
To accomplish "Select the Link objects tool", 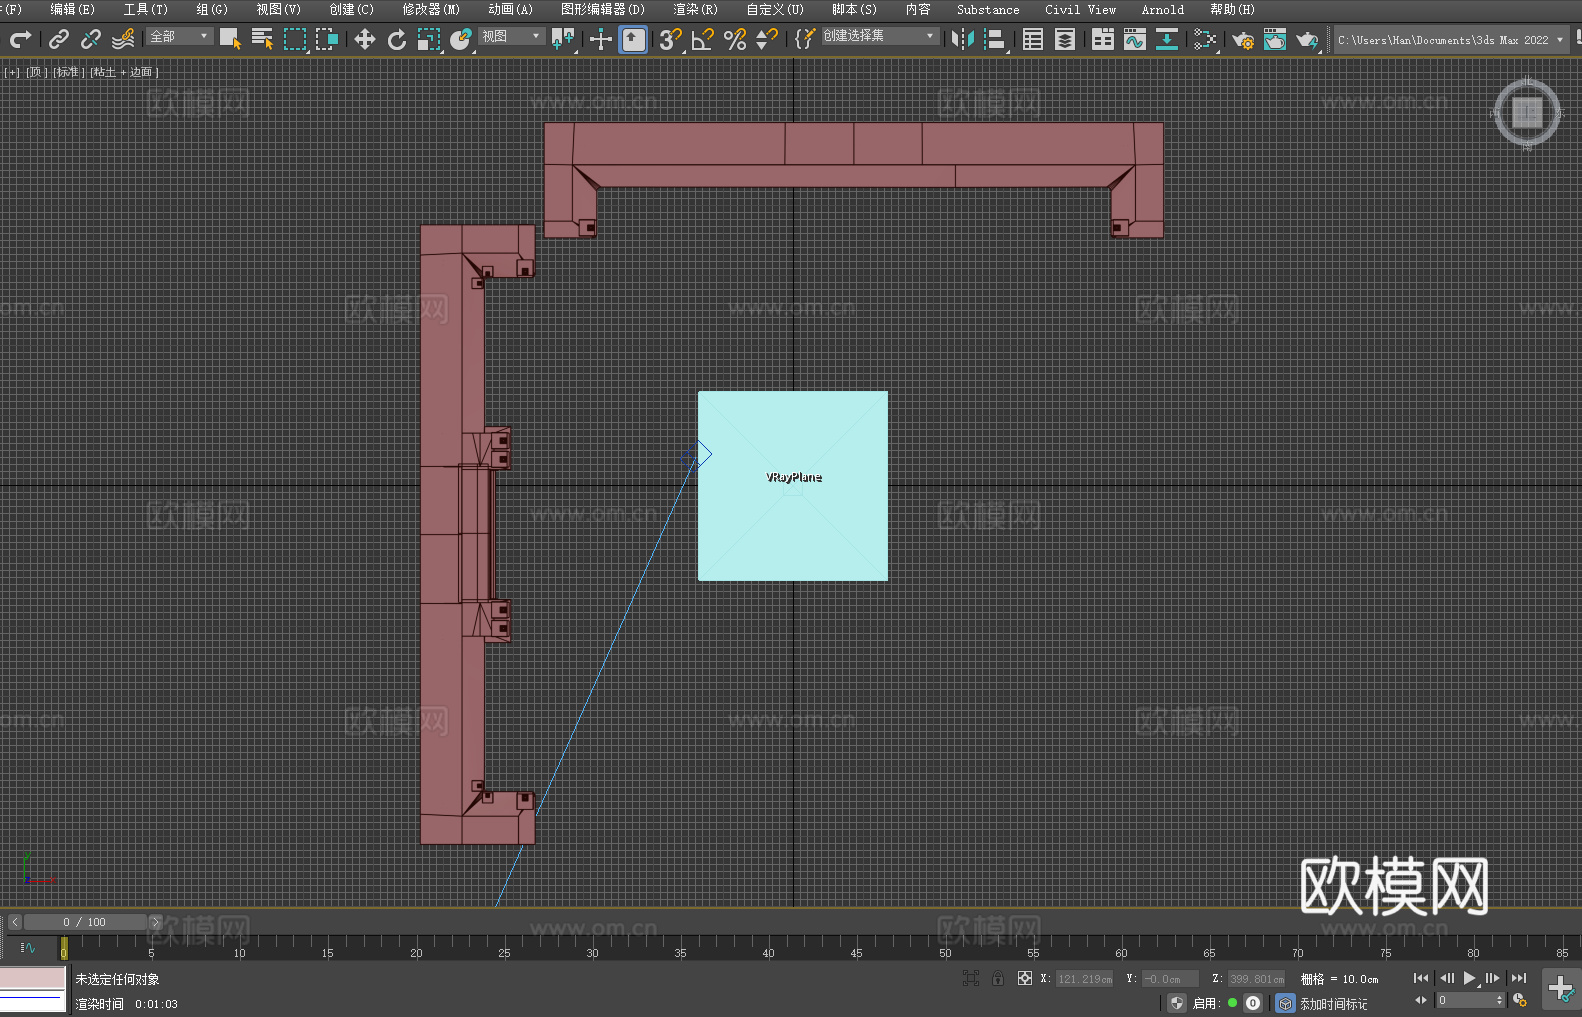I will pos(59,39).
